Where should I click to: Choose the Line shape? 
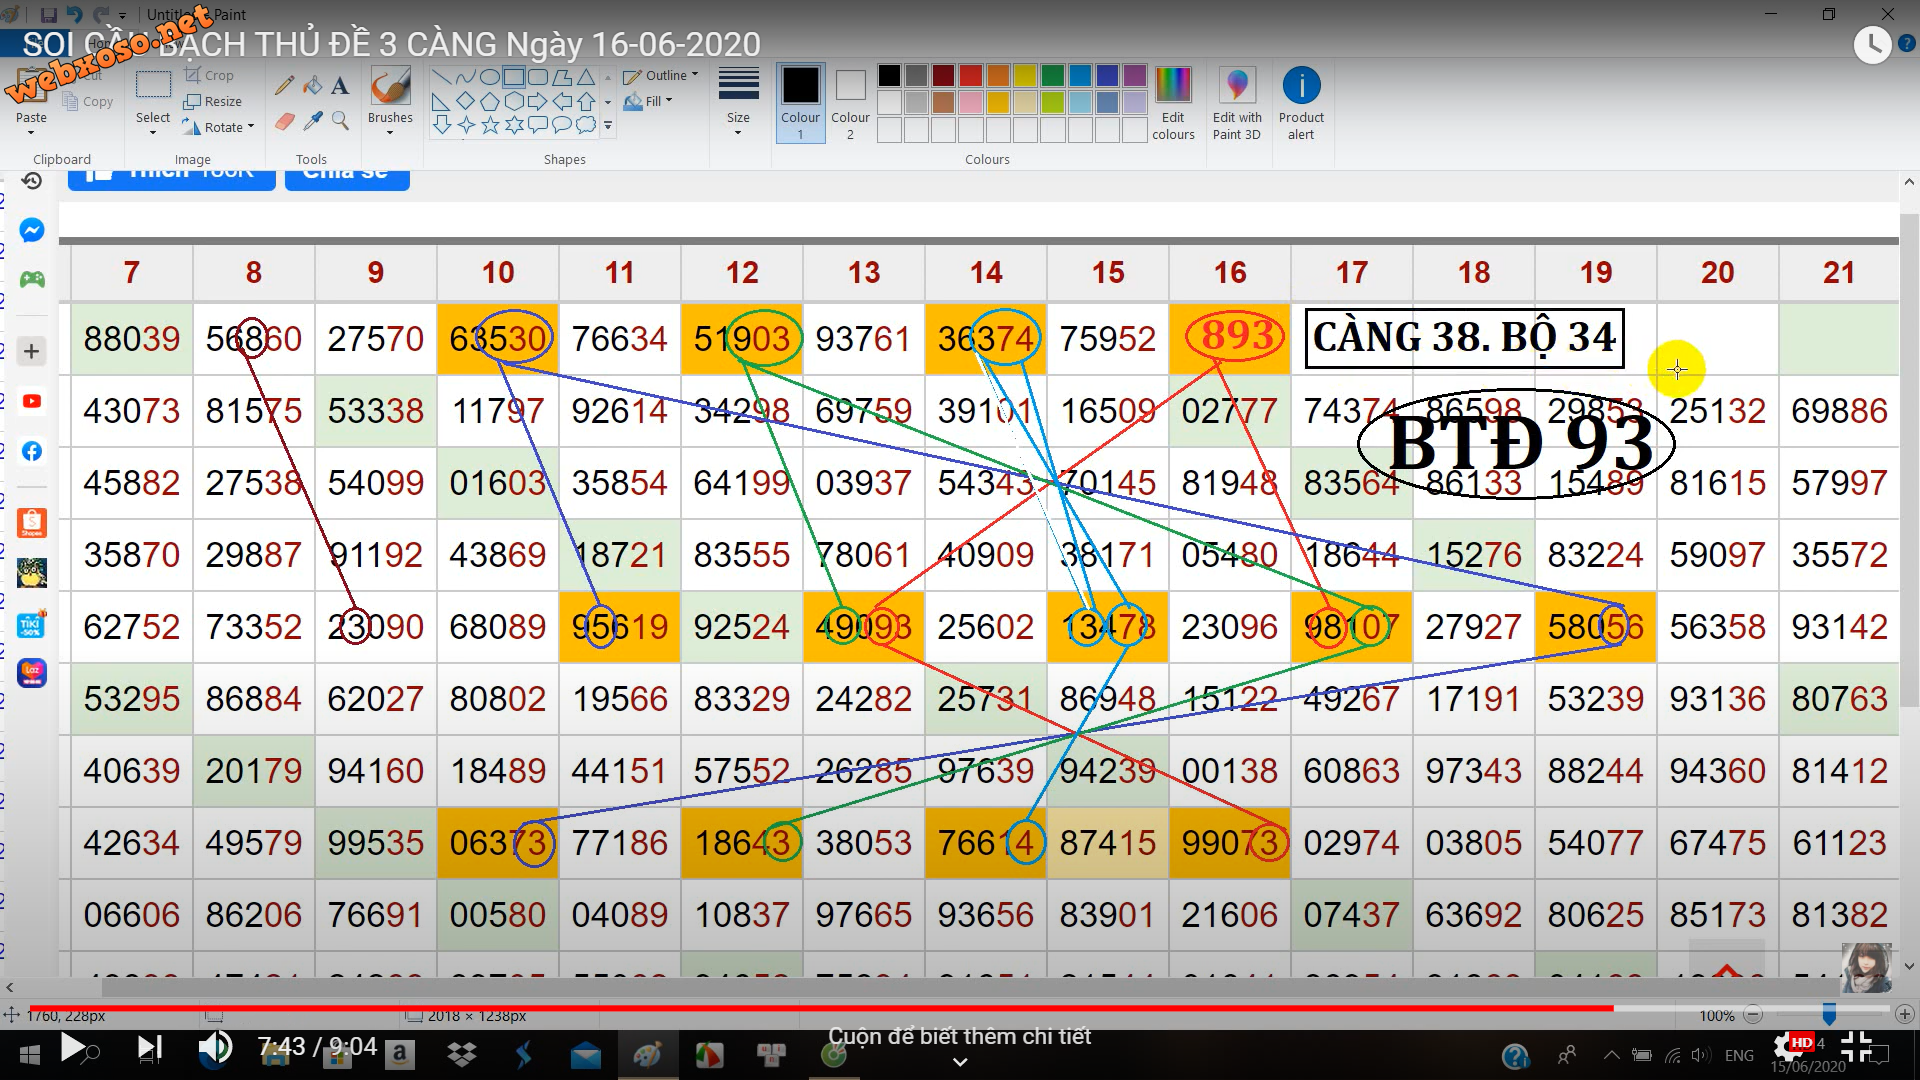tap(441, 78)
